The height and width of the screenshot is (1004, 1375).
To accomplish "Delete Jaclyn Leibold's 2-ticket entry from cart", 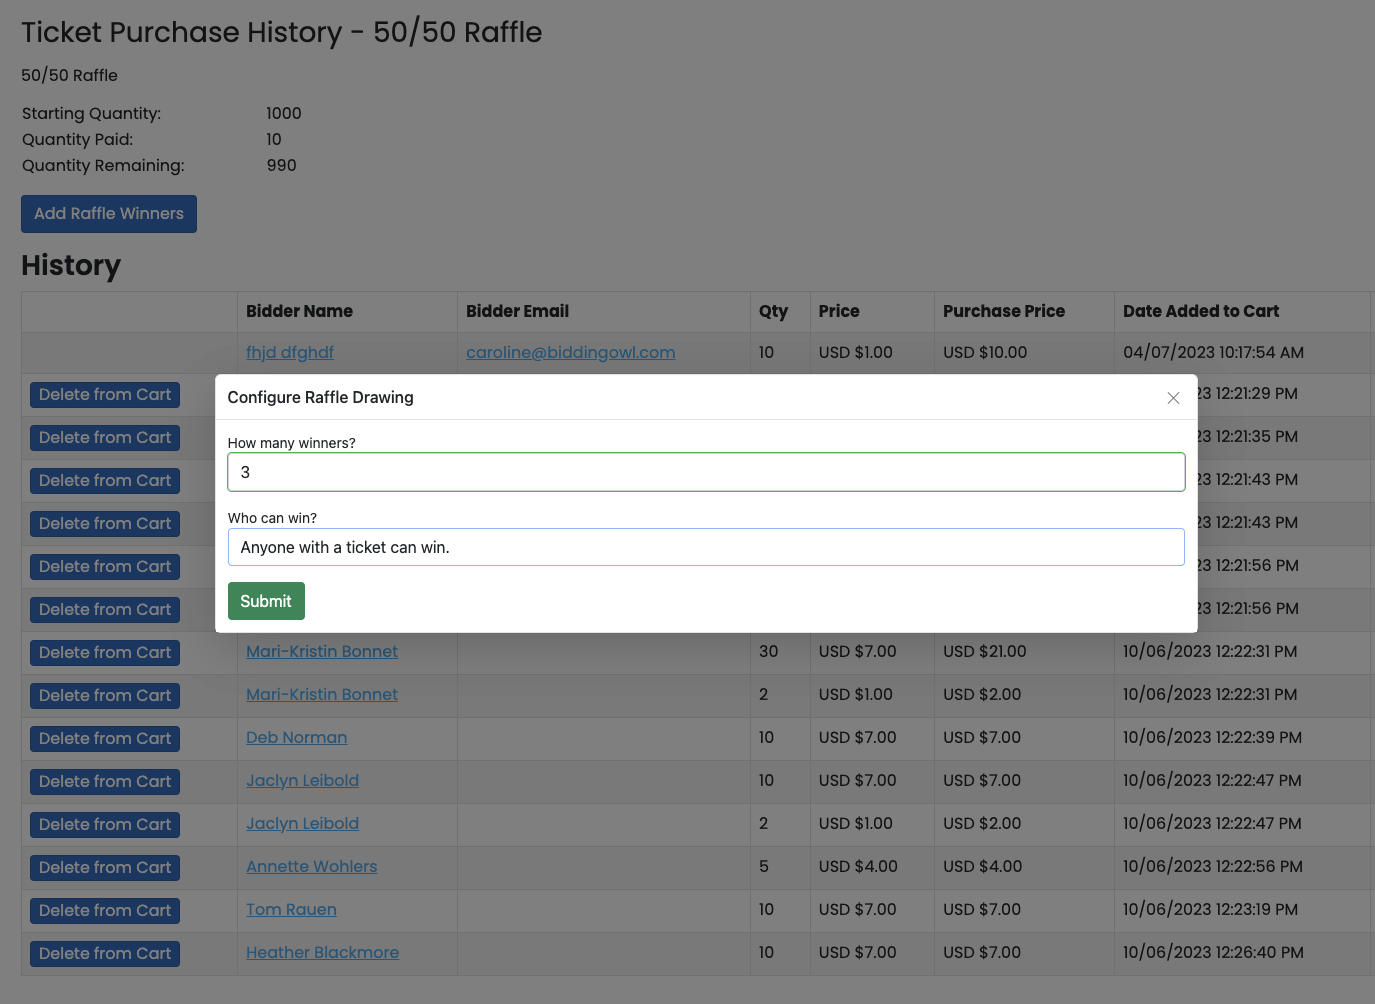I will (105, 824).
